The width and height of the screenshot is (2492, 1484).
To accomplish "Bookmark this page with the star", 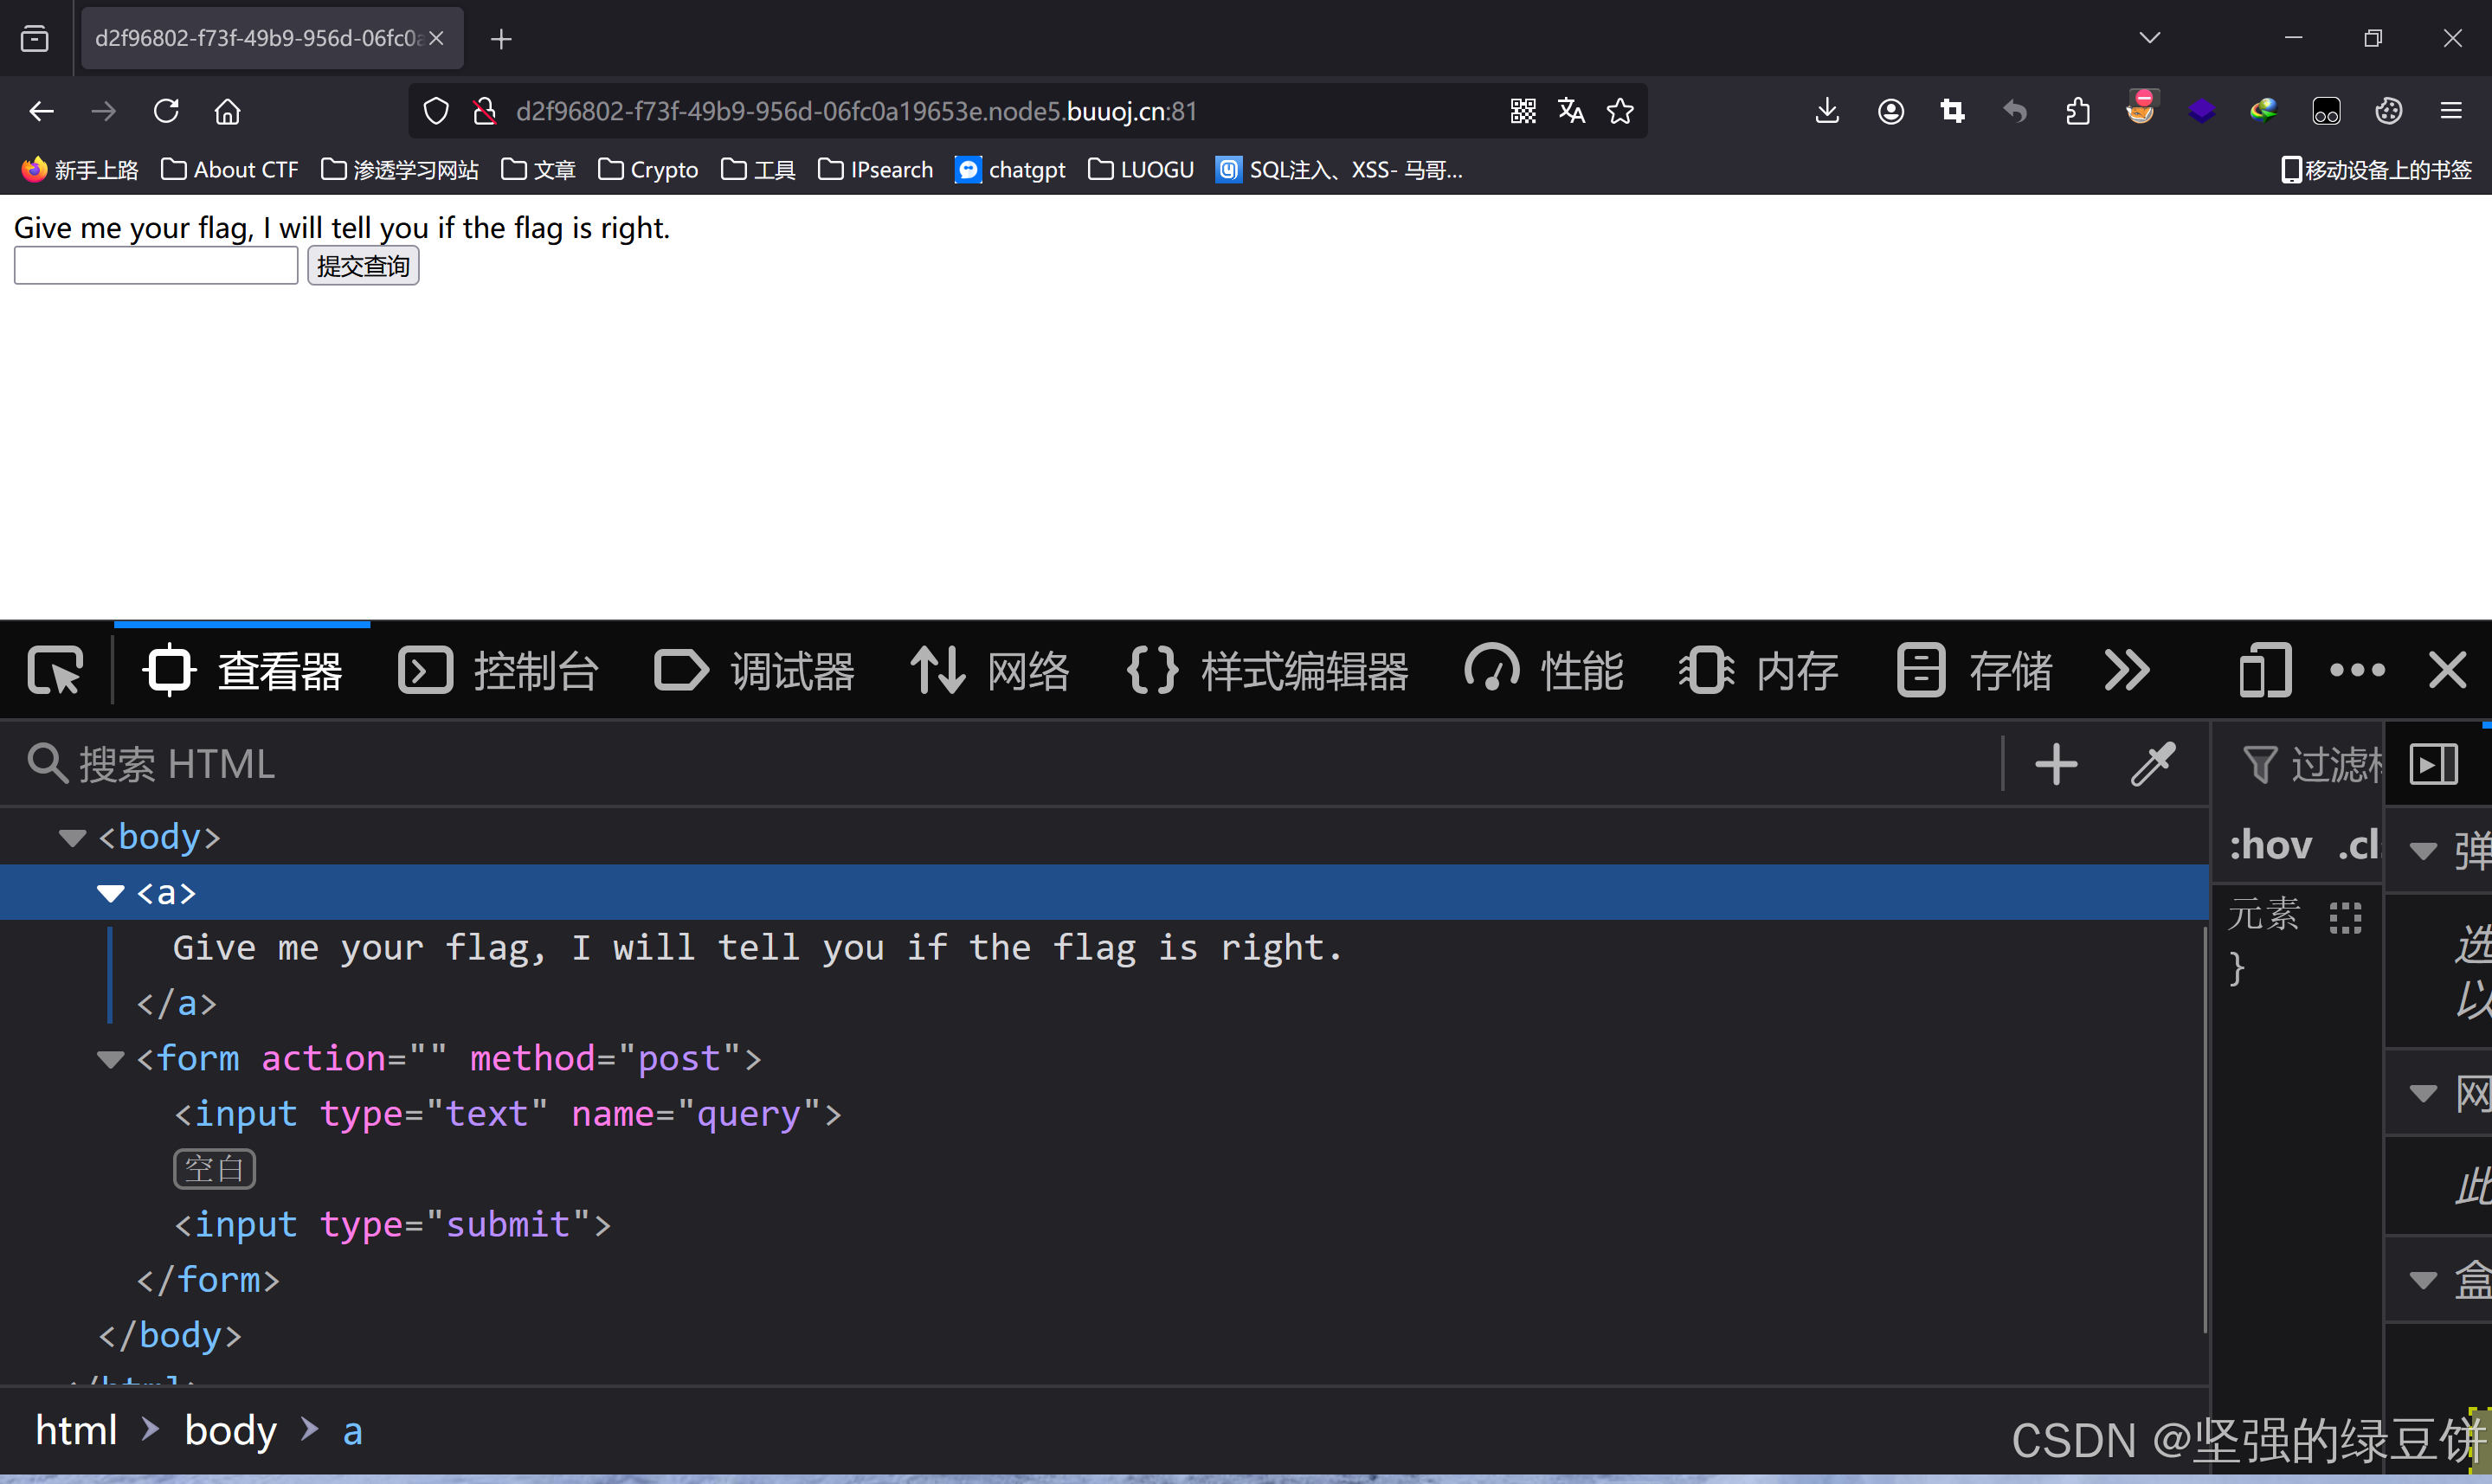I will pyautogui.click(x=1620, y=111).
